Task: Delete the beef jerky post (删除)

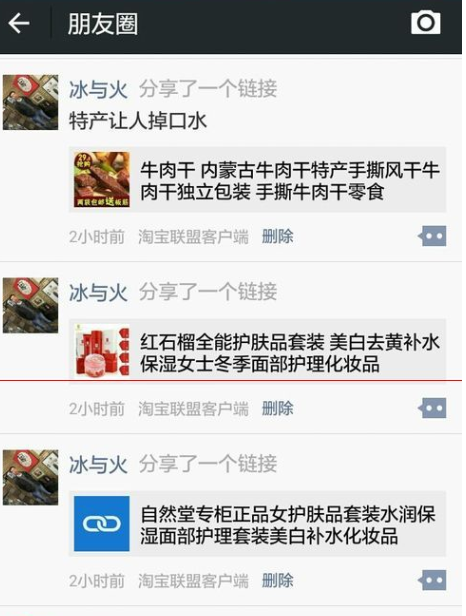Action: click(x=277, y=236)
